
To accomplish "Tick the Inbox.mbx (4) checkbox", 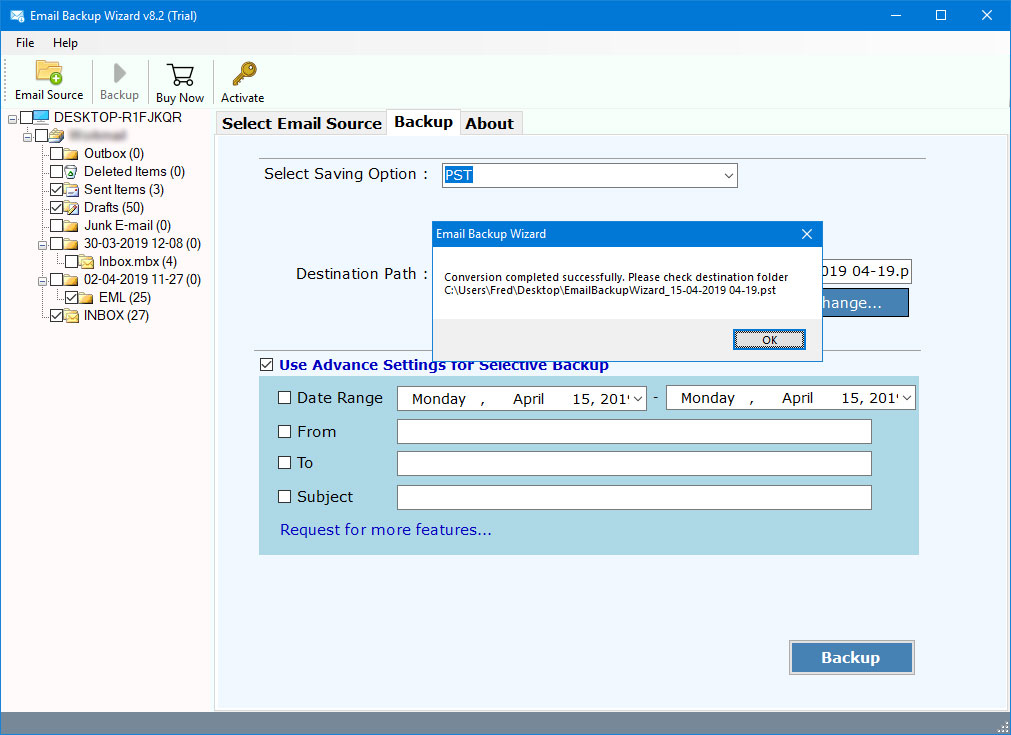I will [x=72, y=262].
